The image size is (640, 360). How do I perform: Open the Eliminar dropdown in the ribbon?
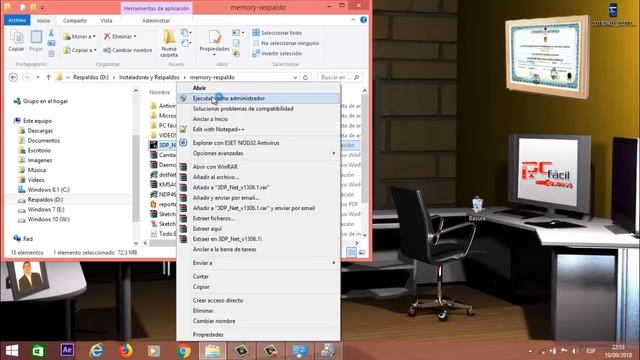[x=120, y=37]
